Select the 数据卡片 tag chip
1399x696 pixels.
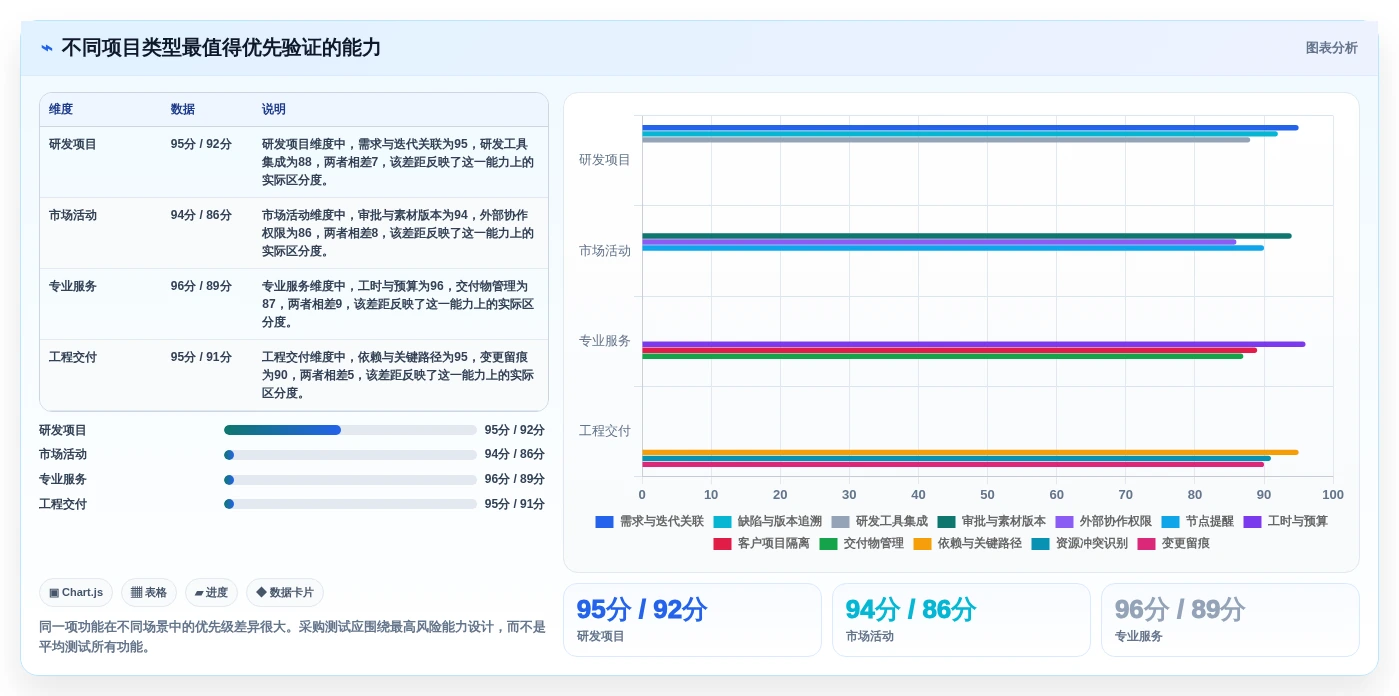pyautogui.click(x=285, y=592)
